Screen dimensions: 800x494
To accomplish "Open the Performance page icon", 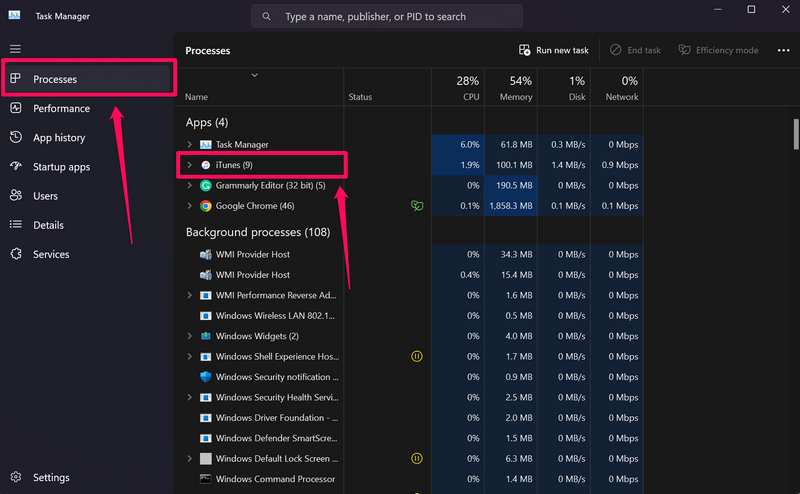I will coord(16,108).
